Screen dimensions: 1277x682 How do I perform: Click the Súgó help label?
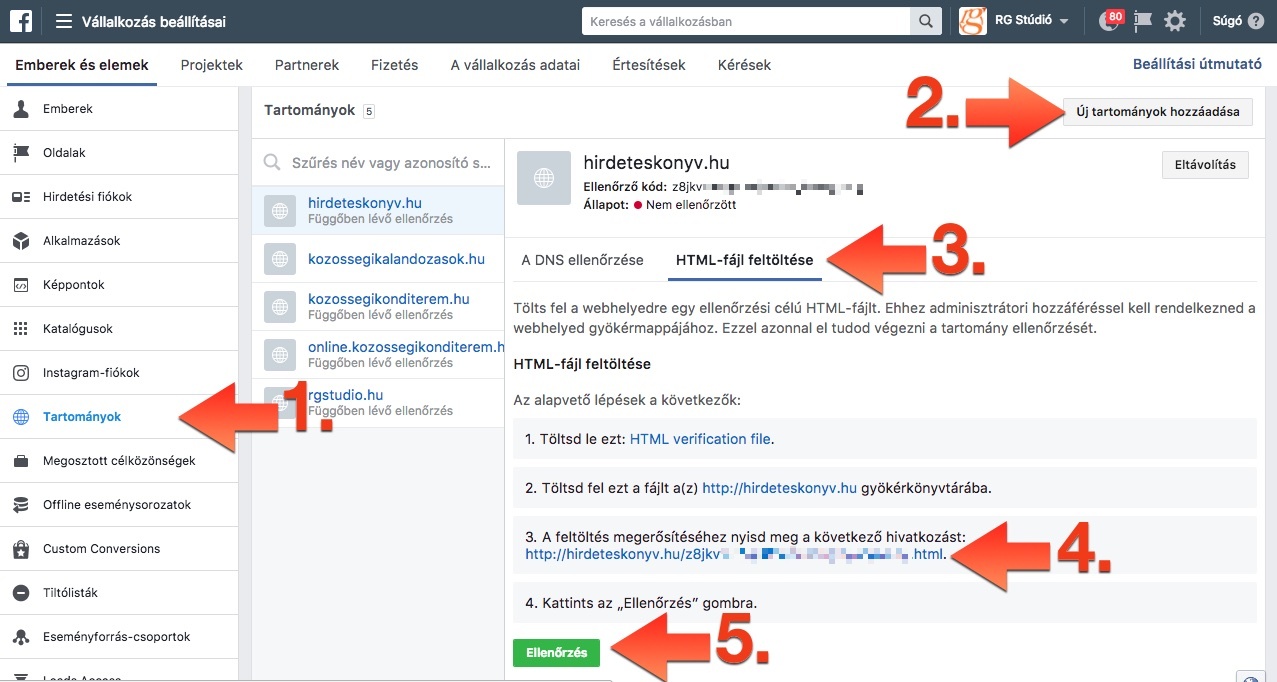pos(1227,21)
